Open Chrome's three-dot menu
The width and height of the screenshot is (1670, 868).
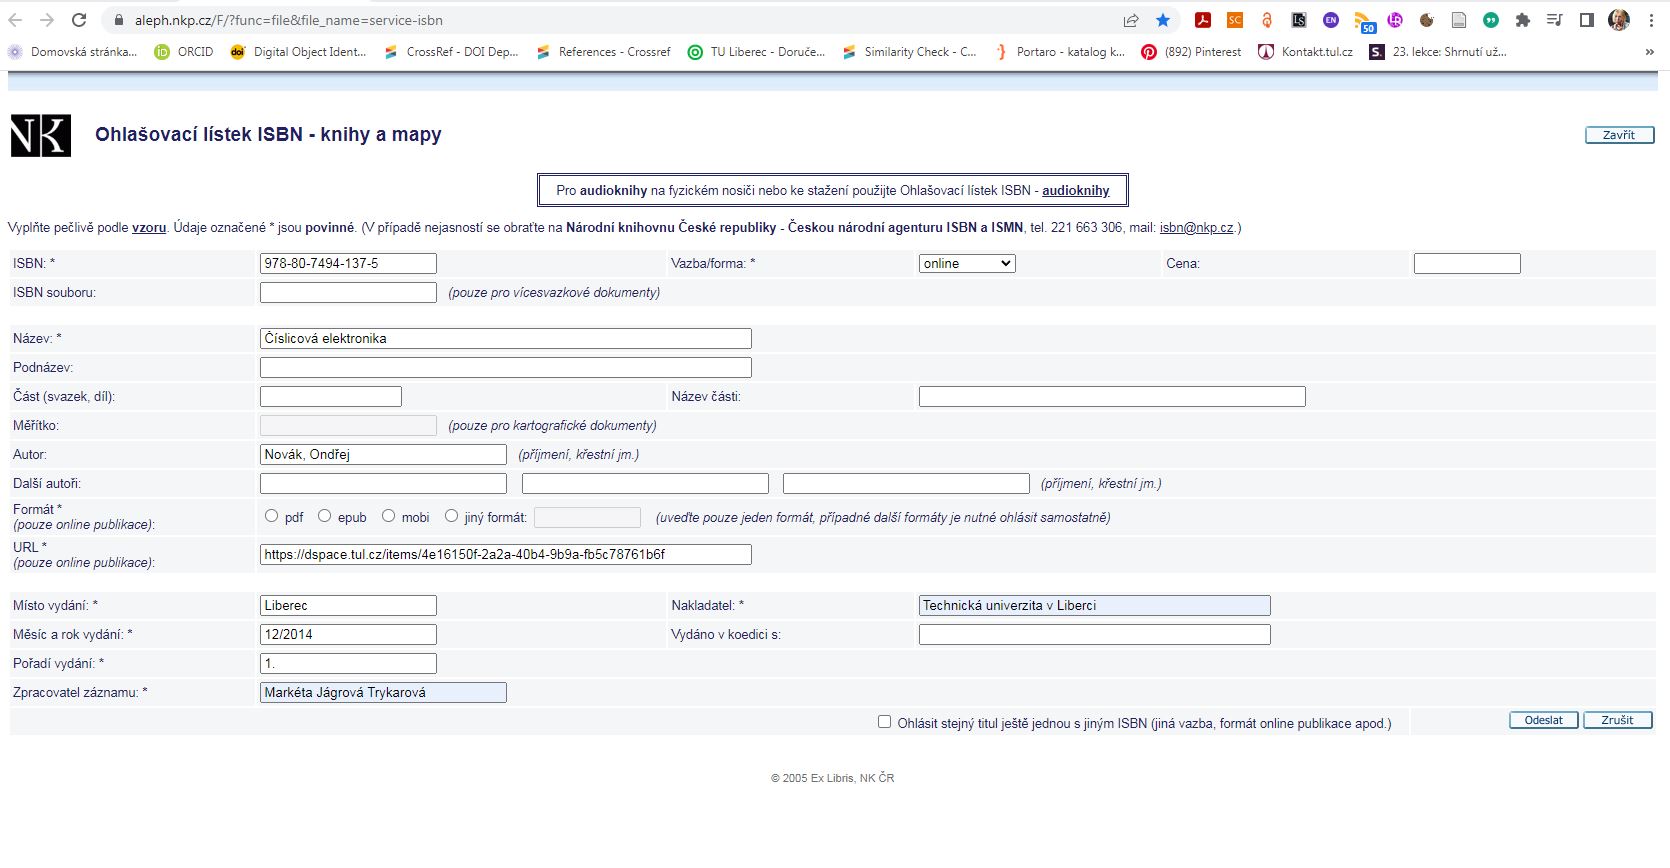click(x=1651, y=20)
